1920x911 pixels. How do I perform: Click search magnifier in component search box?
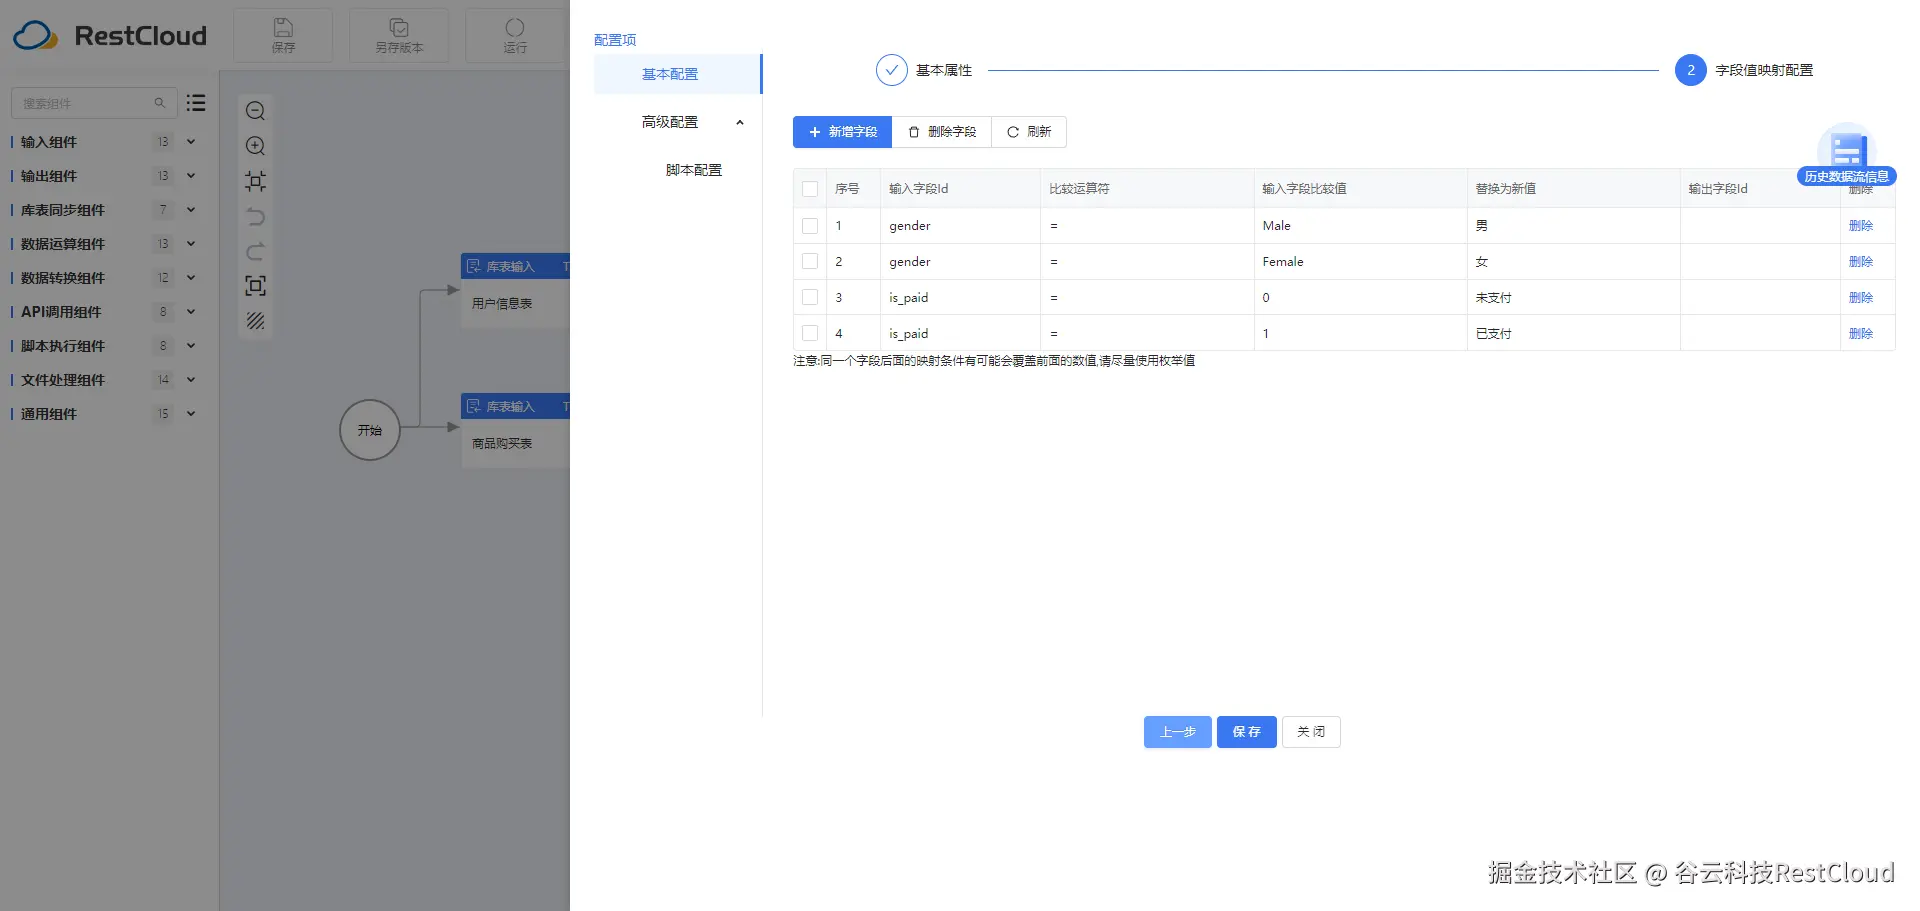click(159, 103)
